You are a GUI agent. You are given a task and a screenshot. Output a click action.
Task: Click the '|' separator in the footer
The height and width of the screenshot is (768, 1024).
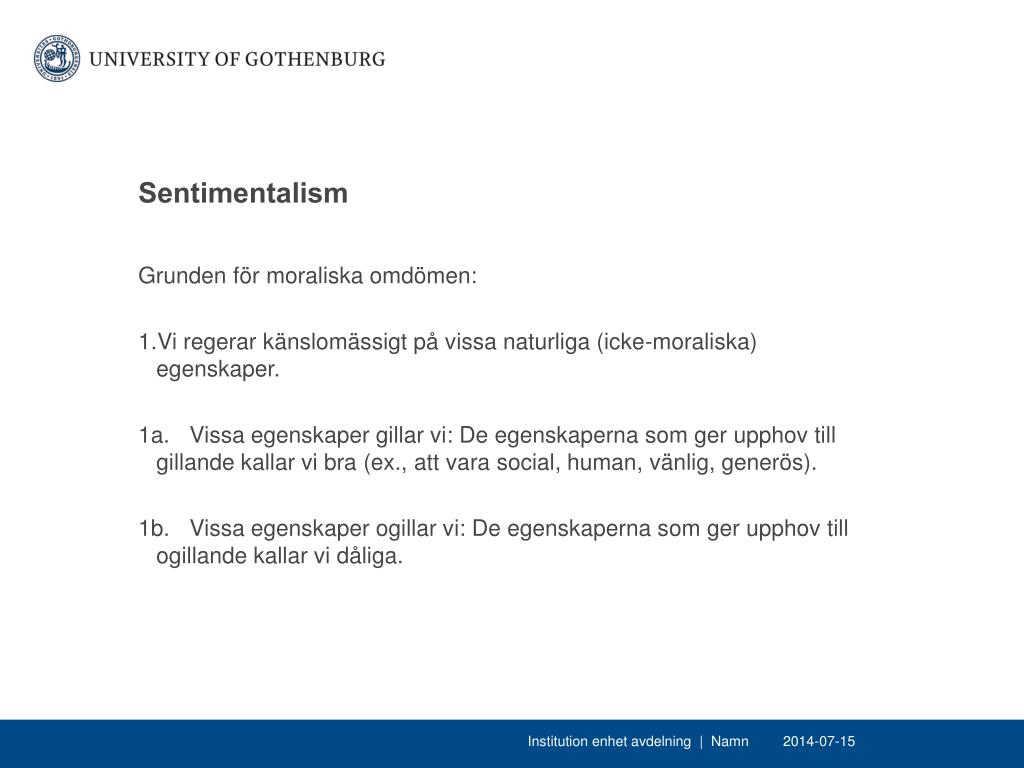[x=701, y=742]
